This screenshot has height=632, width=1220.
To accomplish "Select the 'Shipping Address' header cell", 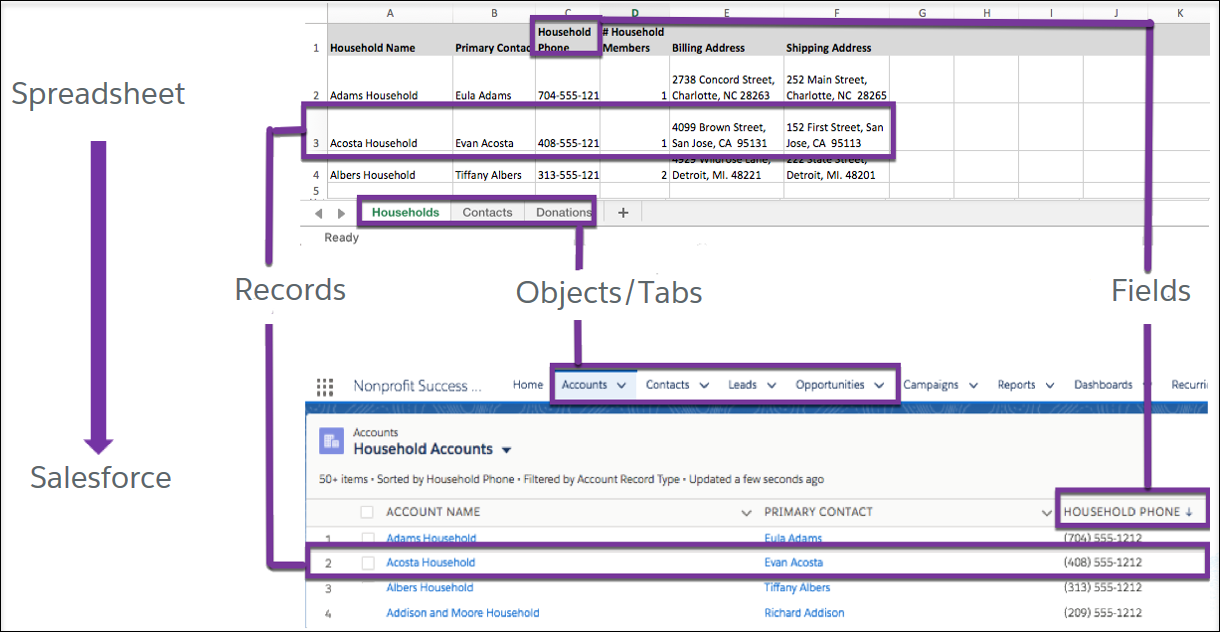I will point(836,40).
